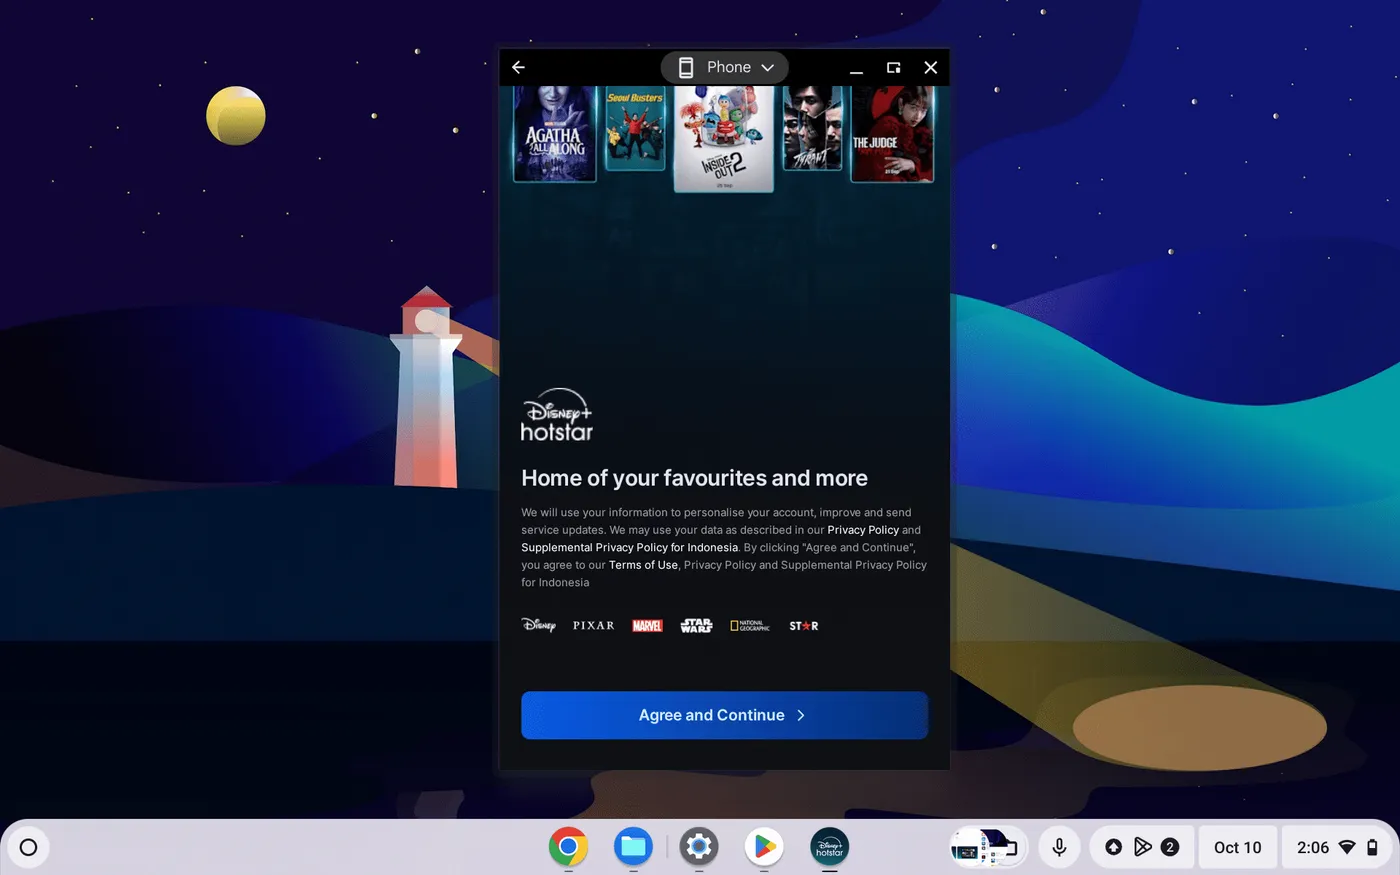Open Settings from the shelf
The width and height of the screenshot is (1400, 875).
coord(699,847)
